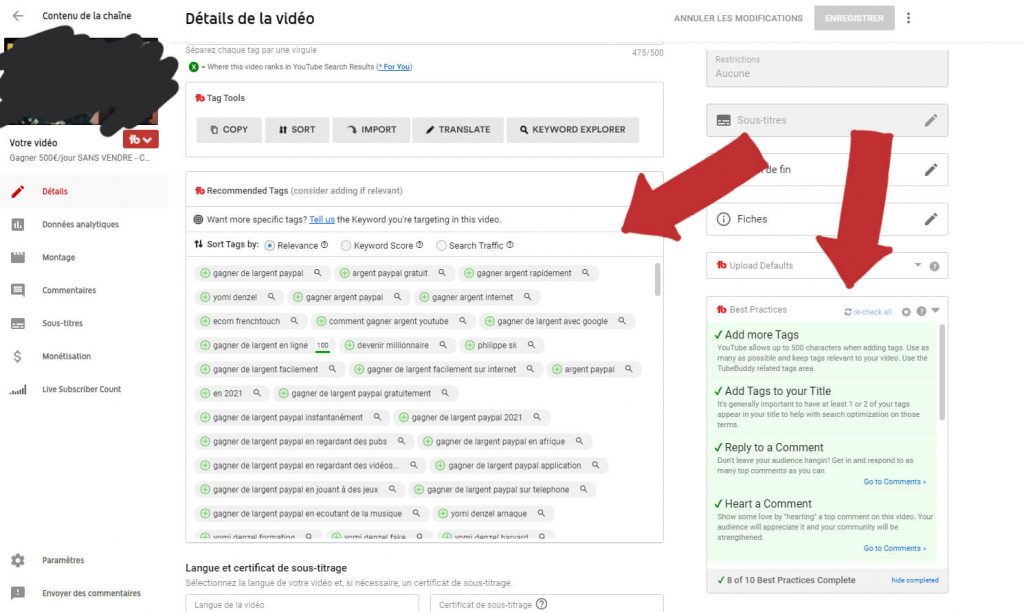Collapse the Best Practices panel arrow
The image size is (1024, 612).
(x=936, y=311)
